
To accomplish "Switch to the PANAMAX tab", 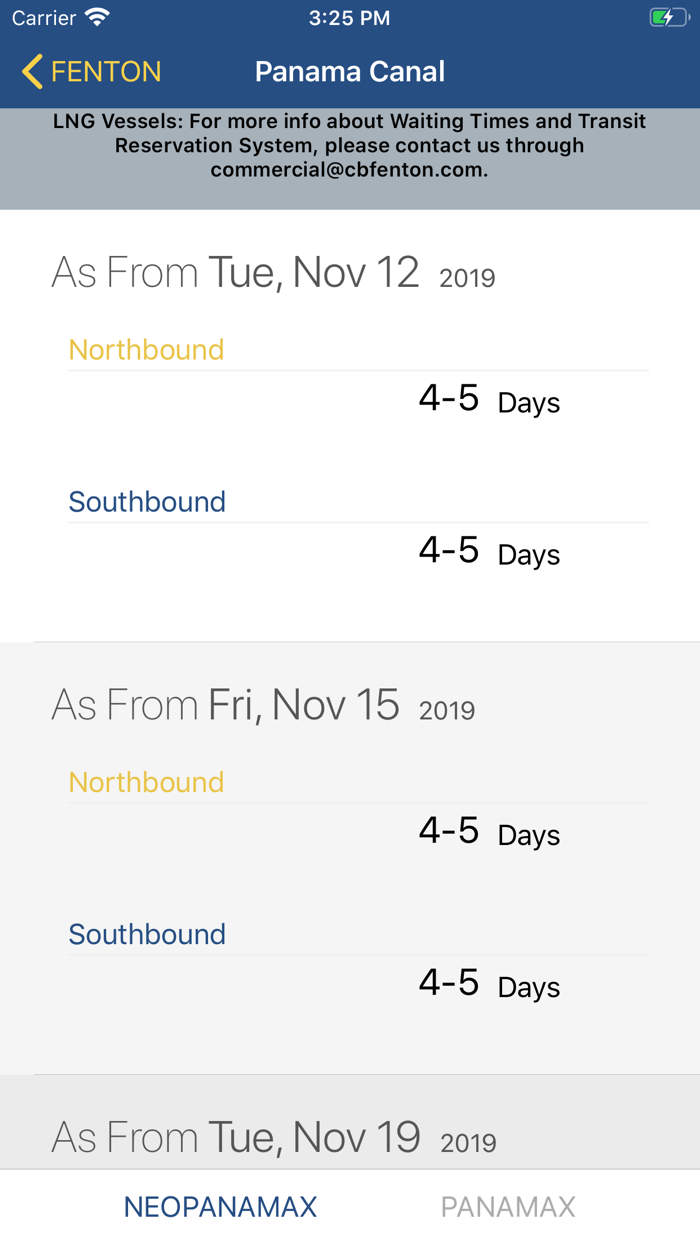I will (x=508, y=1207).
